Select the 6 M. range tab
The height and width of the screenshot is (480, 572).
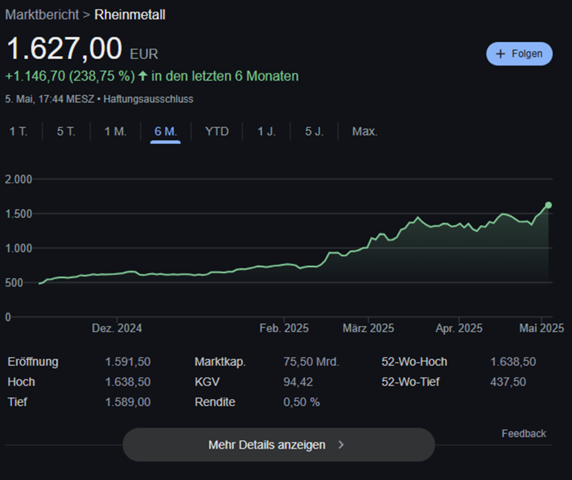coord(165,131)
